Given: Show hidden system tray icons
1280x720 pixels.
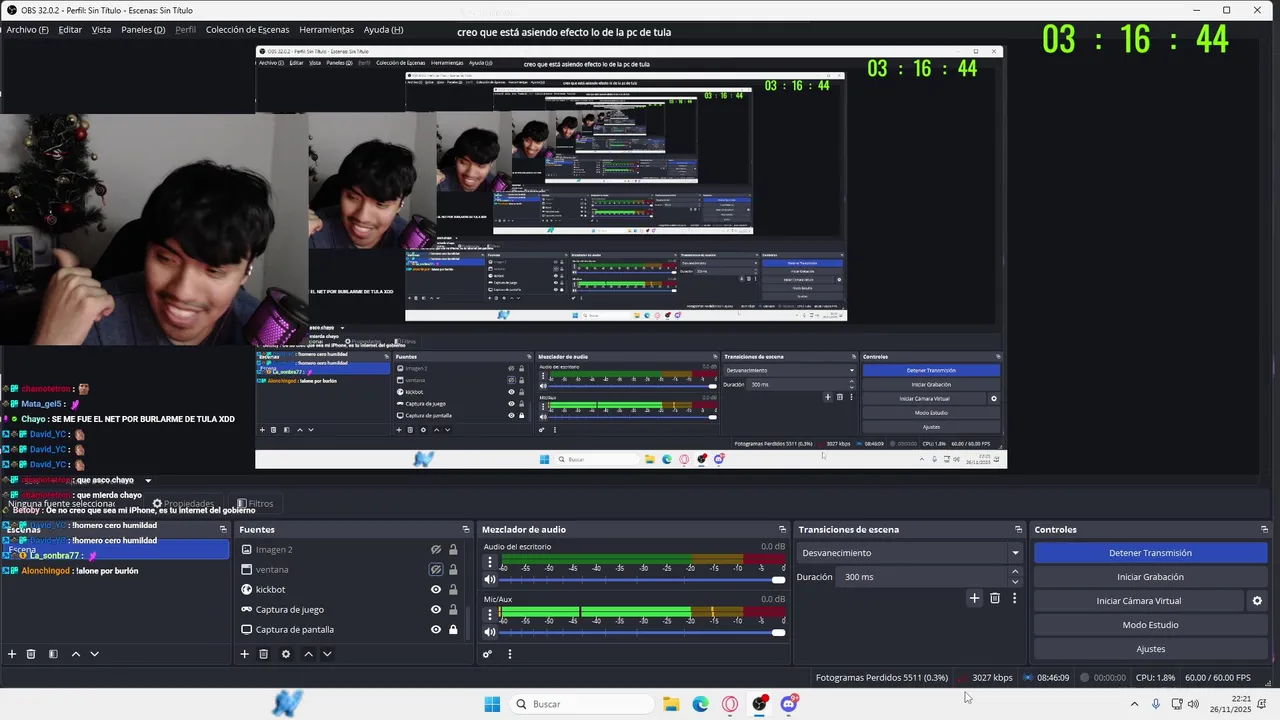Looking at the screenshot, I should tap(1134, 704).
